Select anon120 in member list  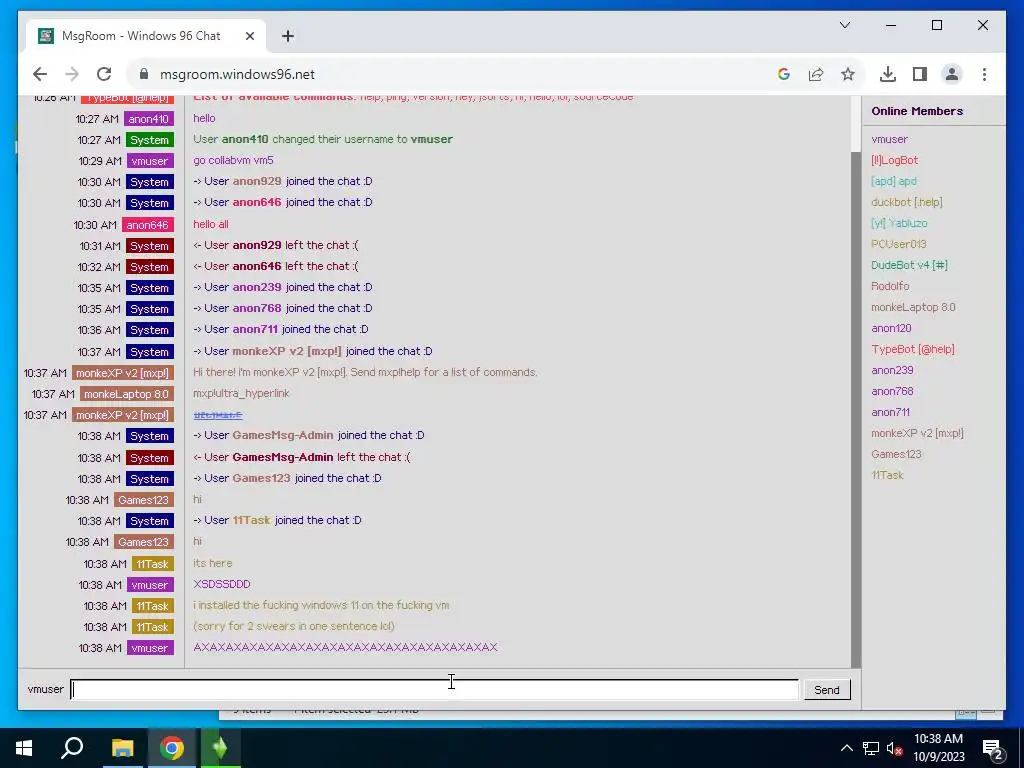pos(891,328)
